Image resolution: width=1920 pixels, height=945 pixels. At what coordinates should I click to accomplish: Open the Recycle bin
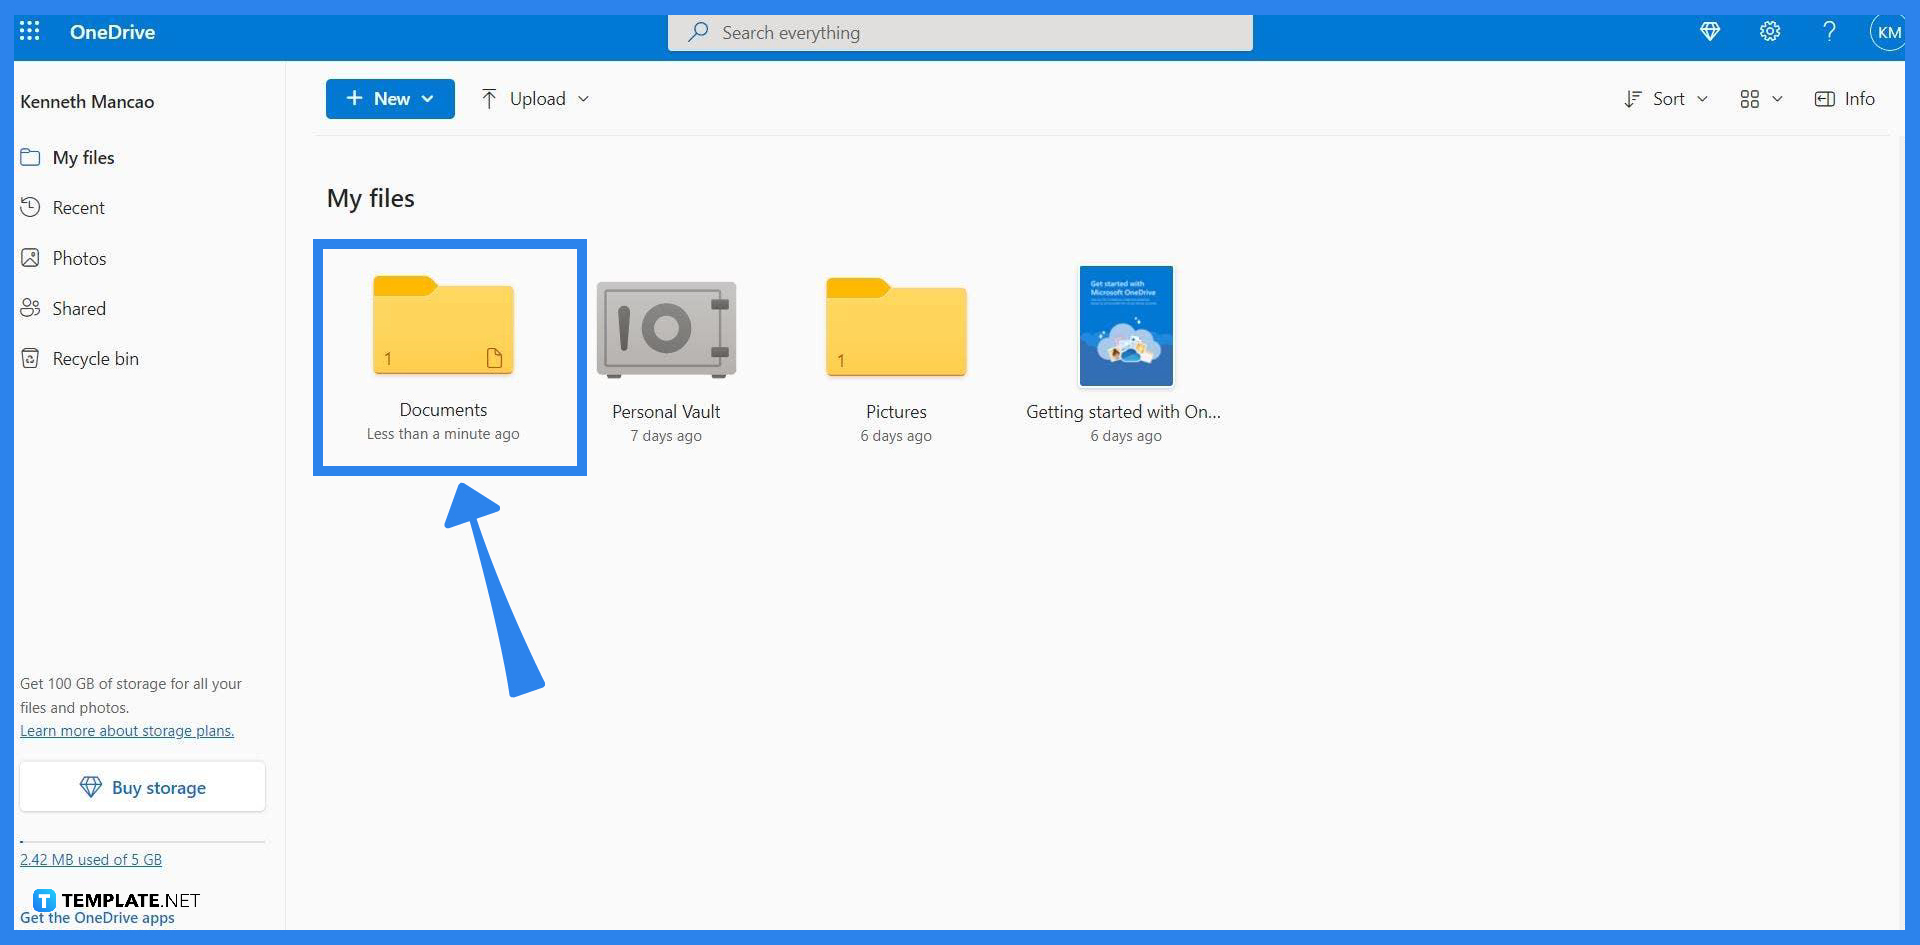[94, 357]
